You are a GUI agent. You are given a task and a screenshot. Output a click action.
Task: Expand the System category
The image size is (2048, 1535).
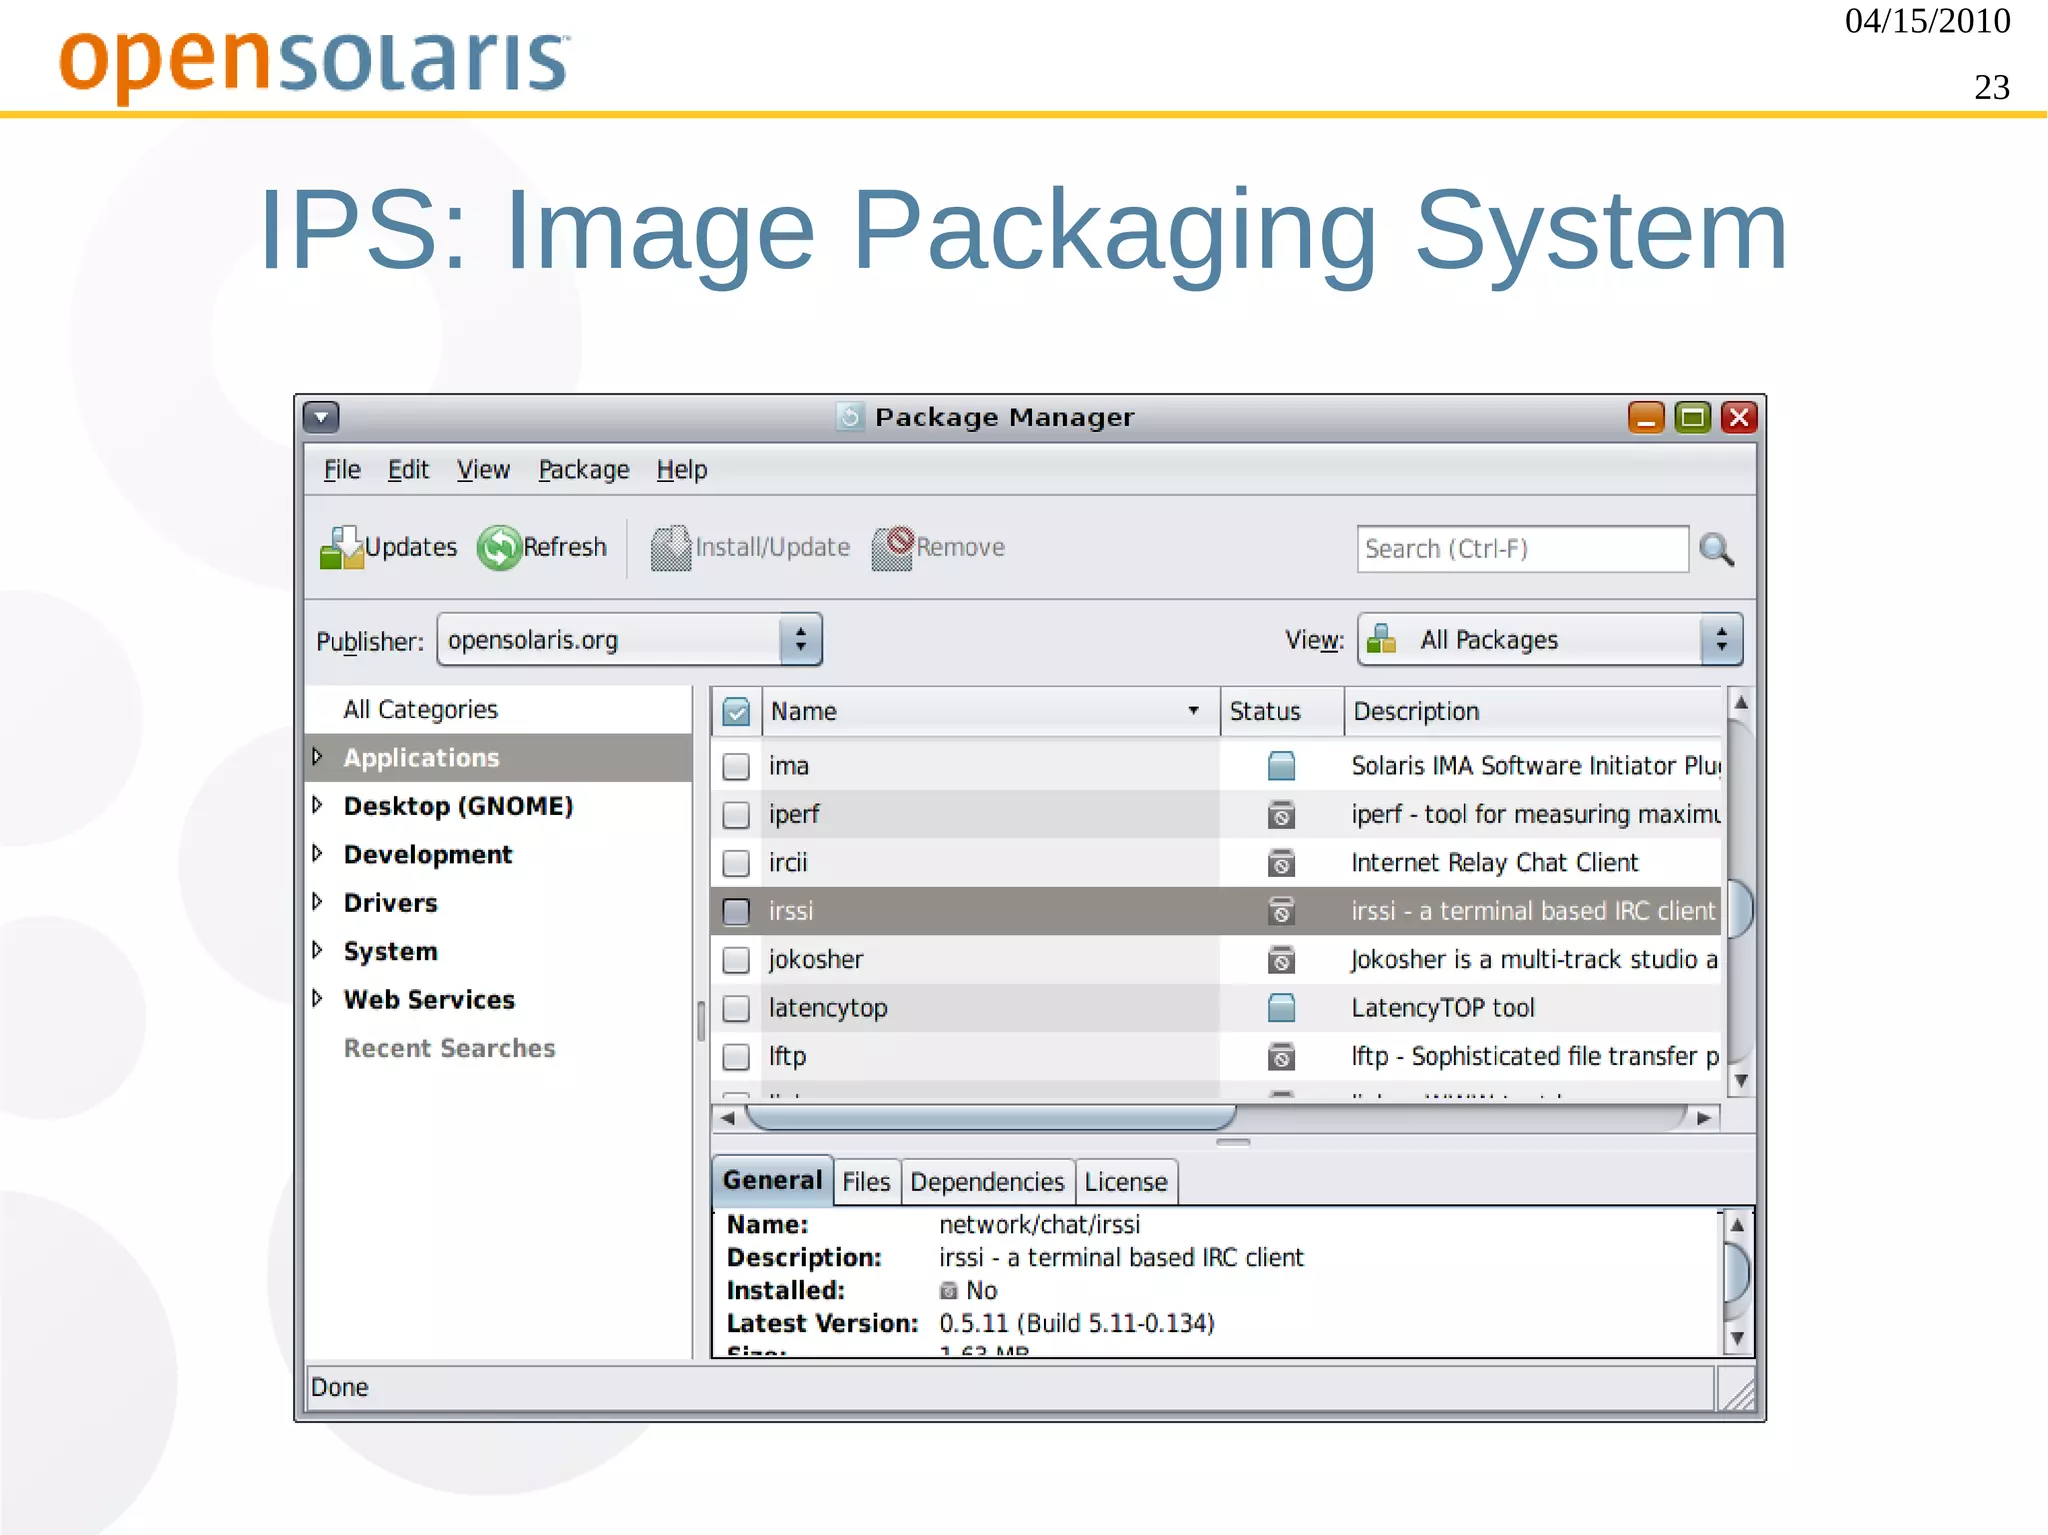click(318, 950)
